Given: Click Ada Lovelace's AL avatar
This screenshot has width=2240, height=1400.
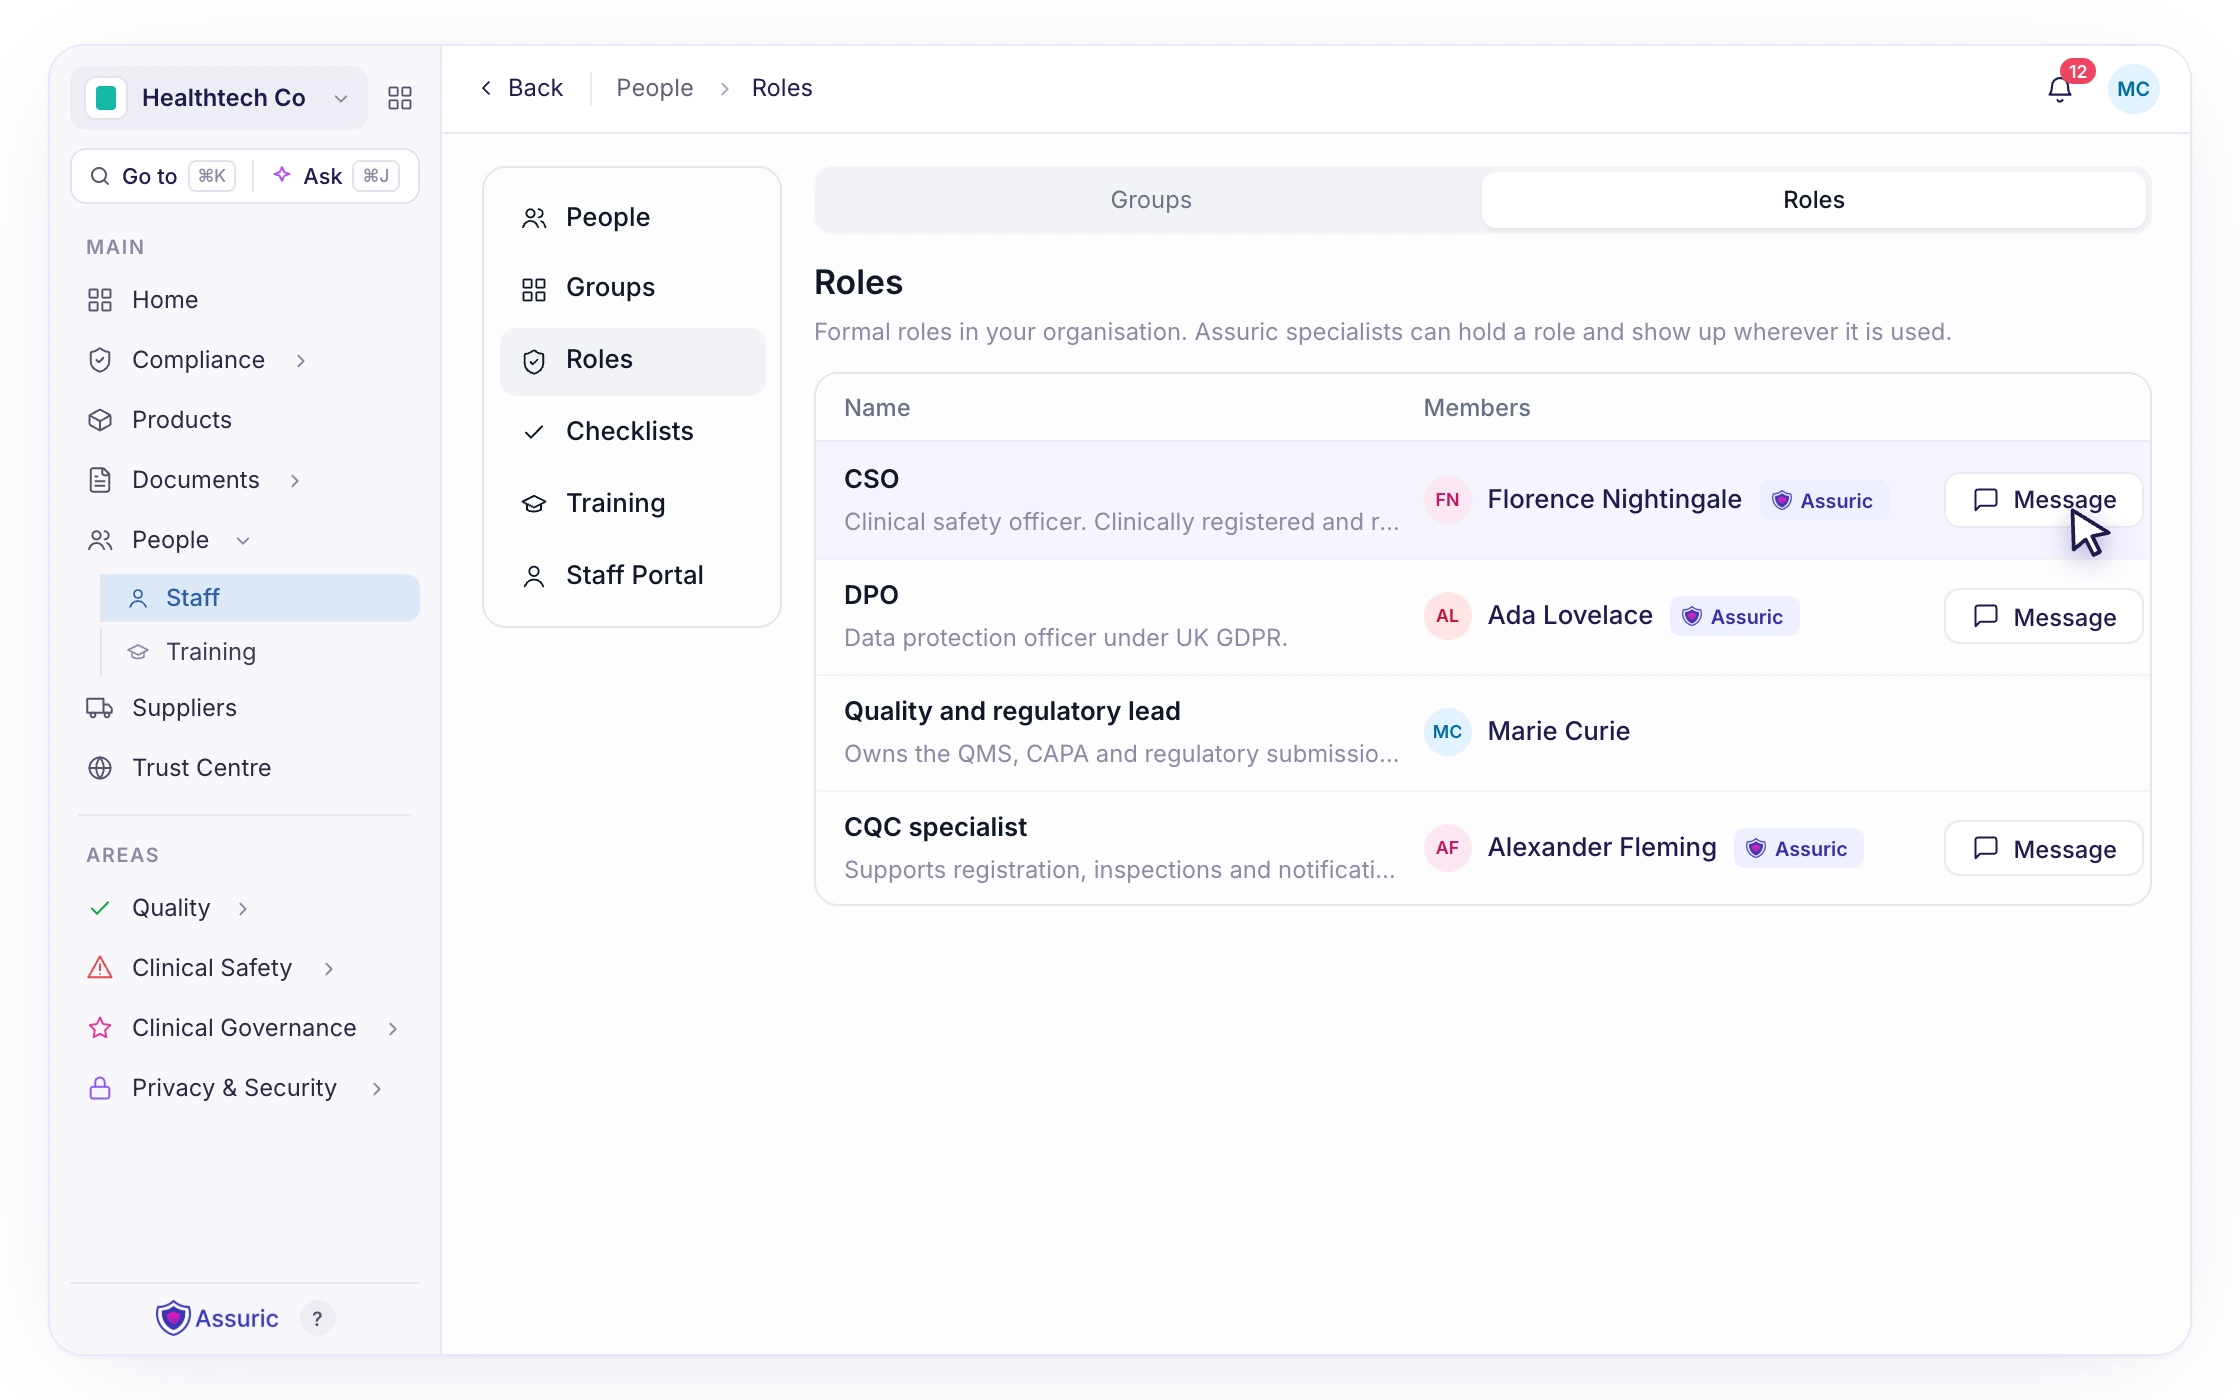Looking at the screenshot, I should tap(1447, 616).
